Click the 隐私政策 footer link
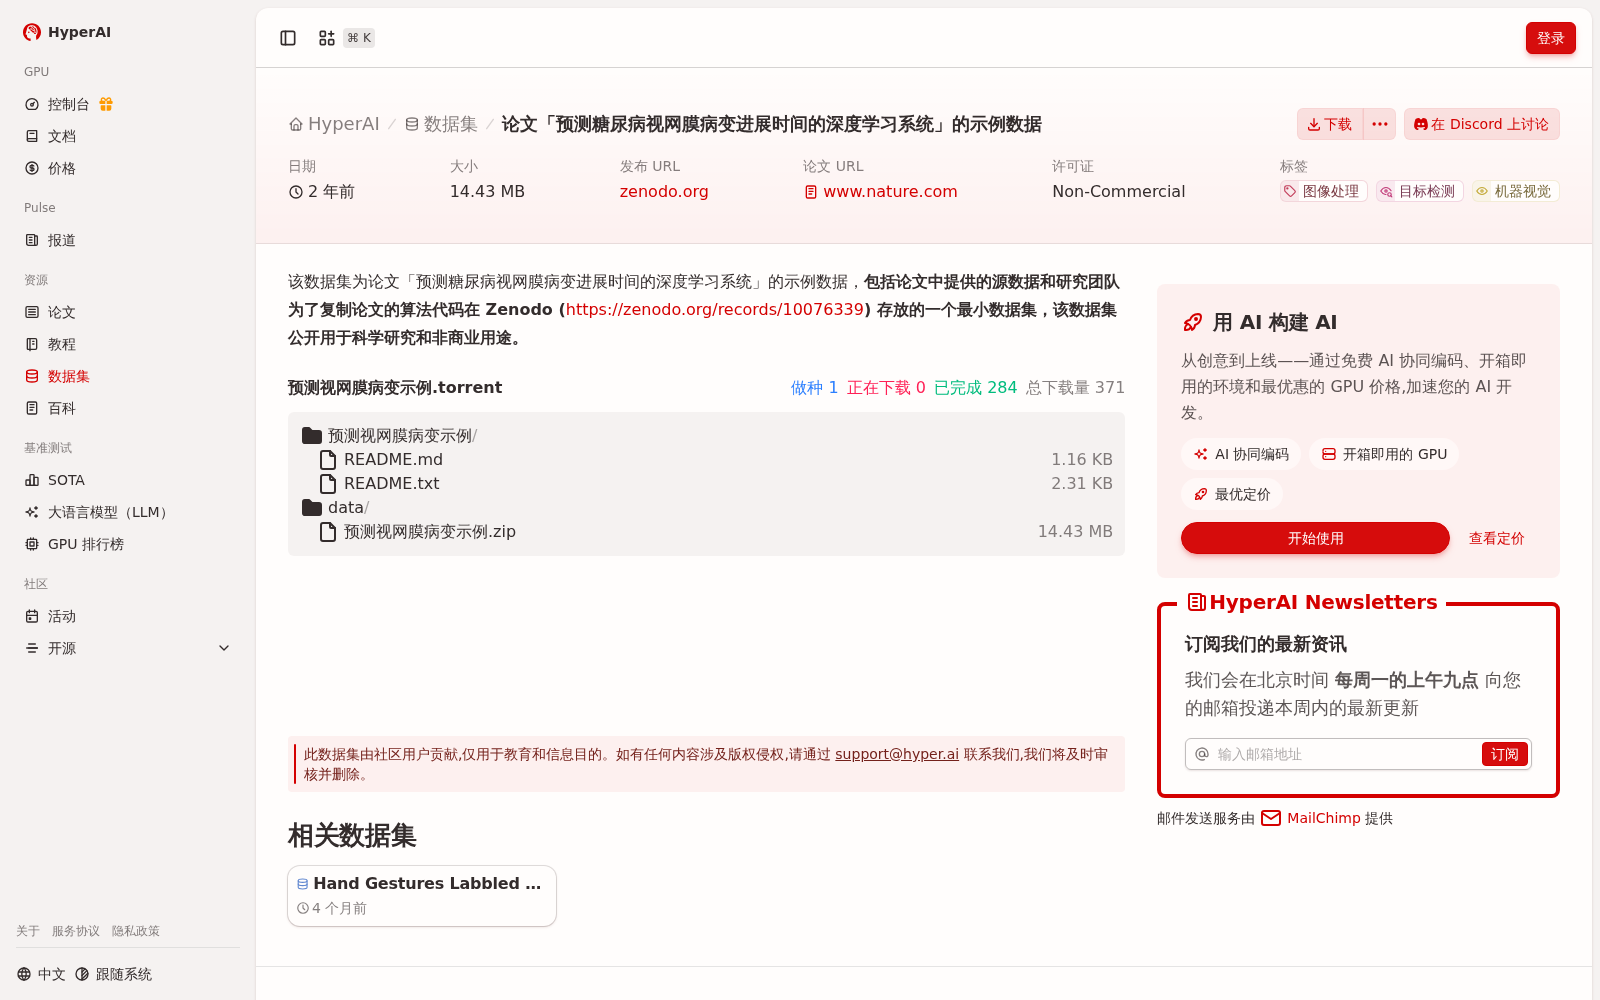The height and width of the screenshot is (1000, 1600). click(x=136, y=931)
